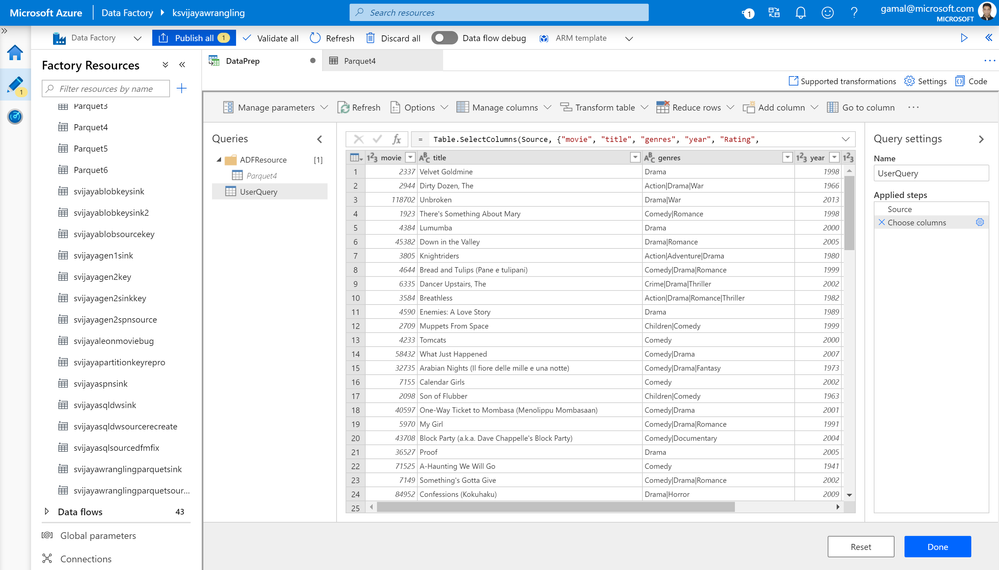Toggle Data flow debug switch
This screenshot has height=570, width=999.
point(444,38)
